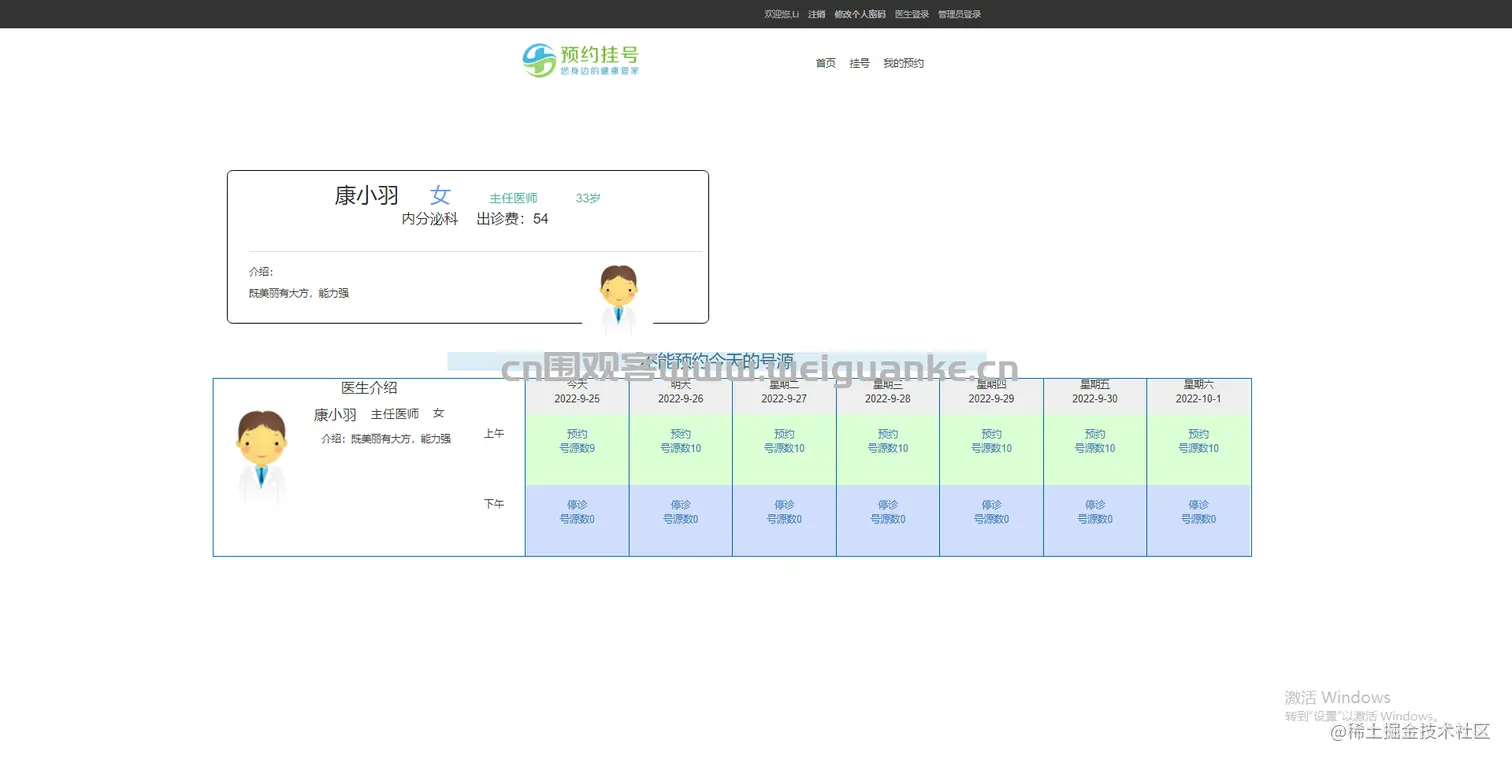Image resolution: width=1512 pixels, height=763 pixels.
Task: Click the 下午 row label
Action: (x=494, y=504)
